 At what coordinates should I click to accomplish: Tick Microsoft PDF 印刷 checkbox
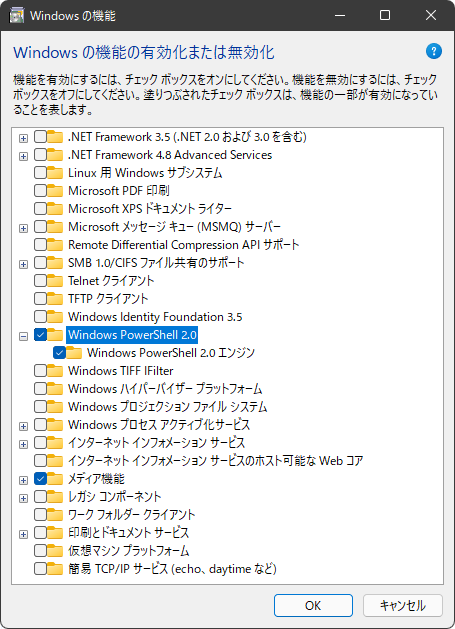(x=40, y=191)
